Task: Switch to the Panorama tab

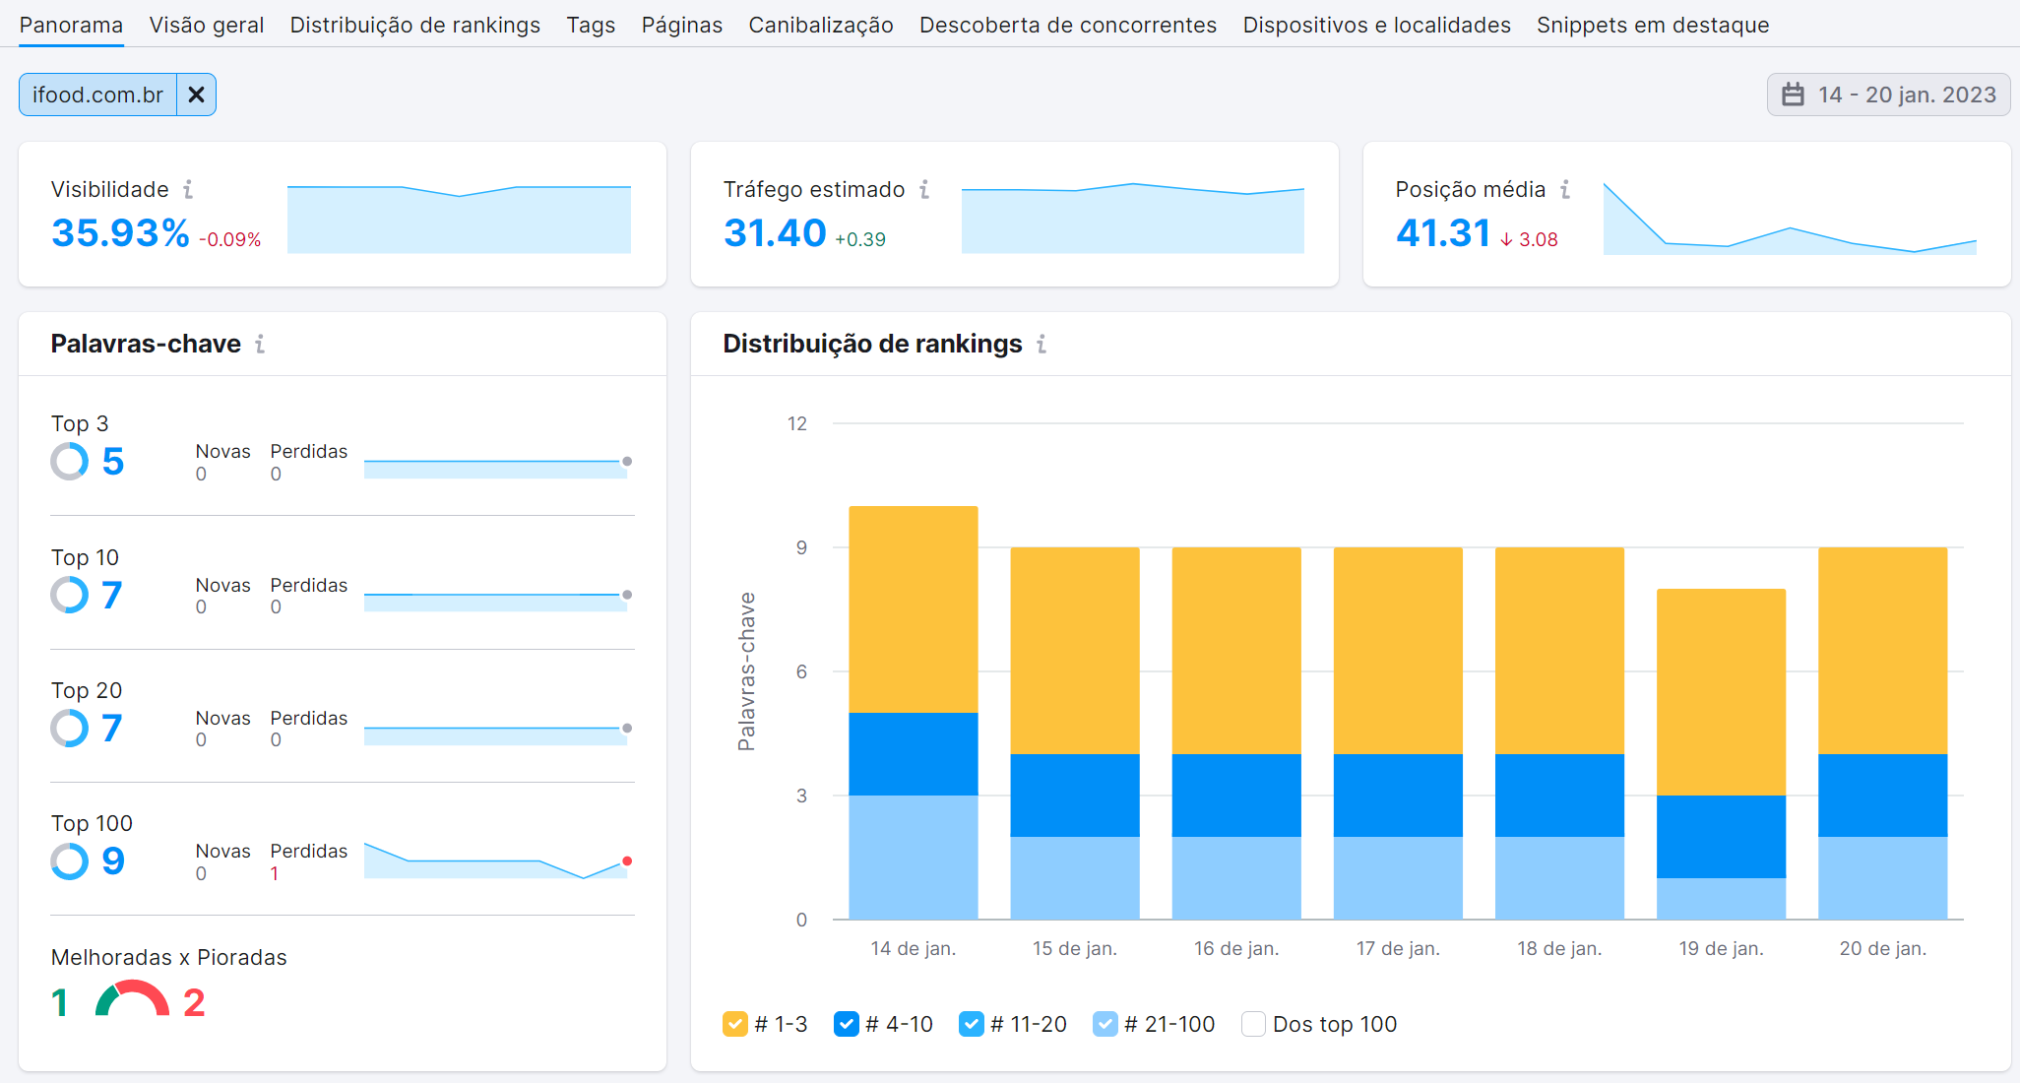Action: click(71, 25)
